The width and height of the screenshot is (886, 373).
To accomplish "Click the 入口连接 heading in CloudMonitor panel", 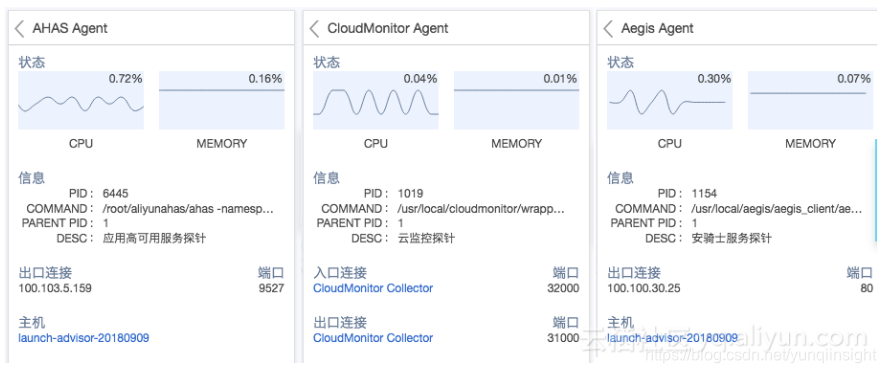I will click(340, 273).
